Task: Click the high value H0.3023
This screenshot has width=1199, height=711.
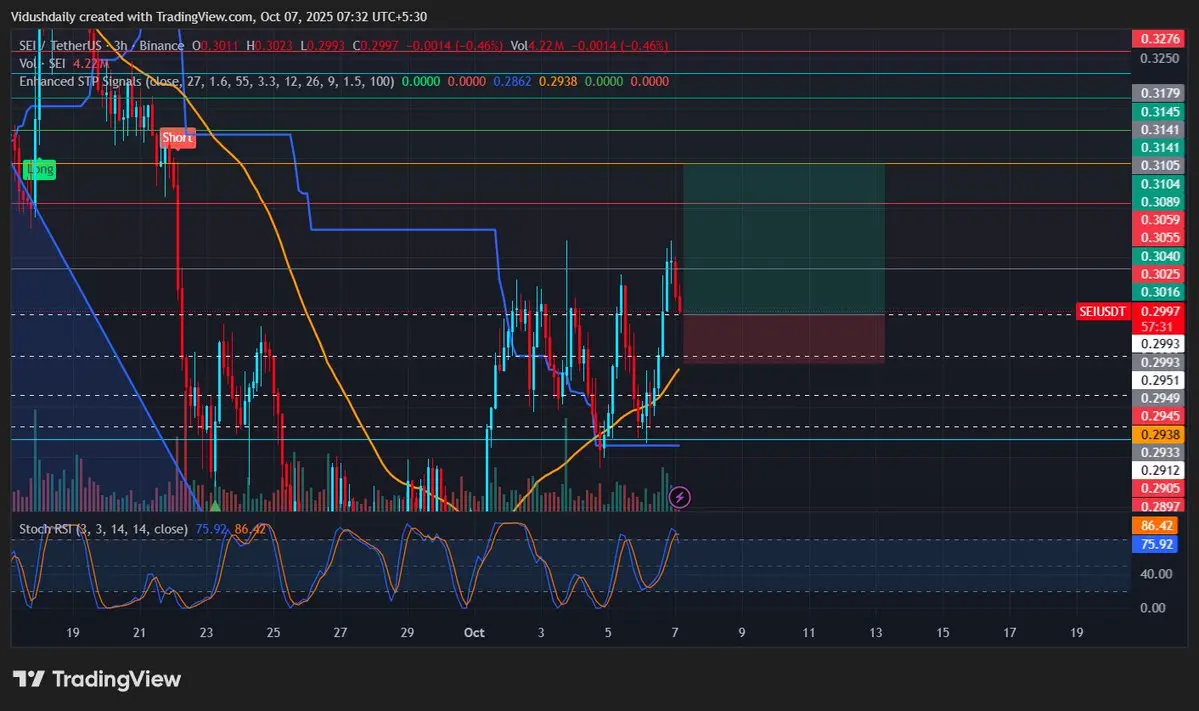Action: pos(269,46)
